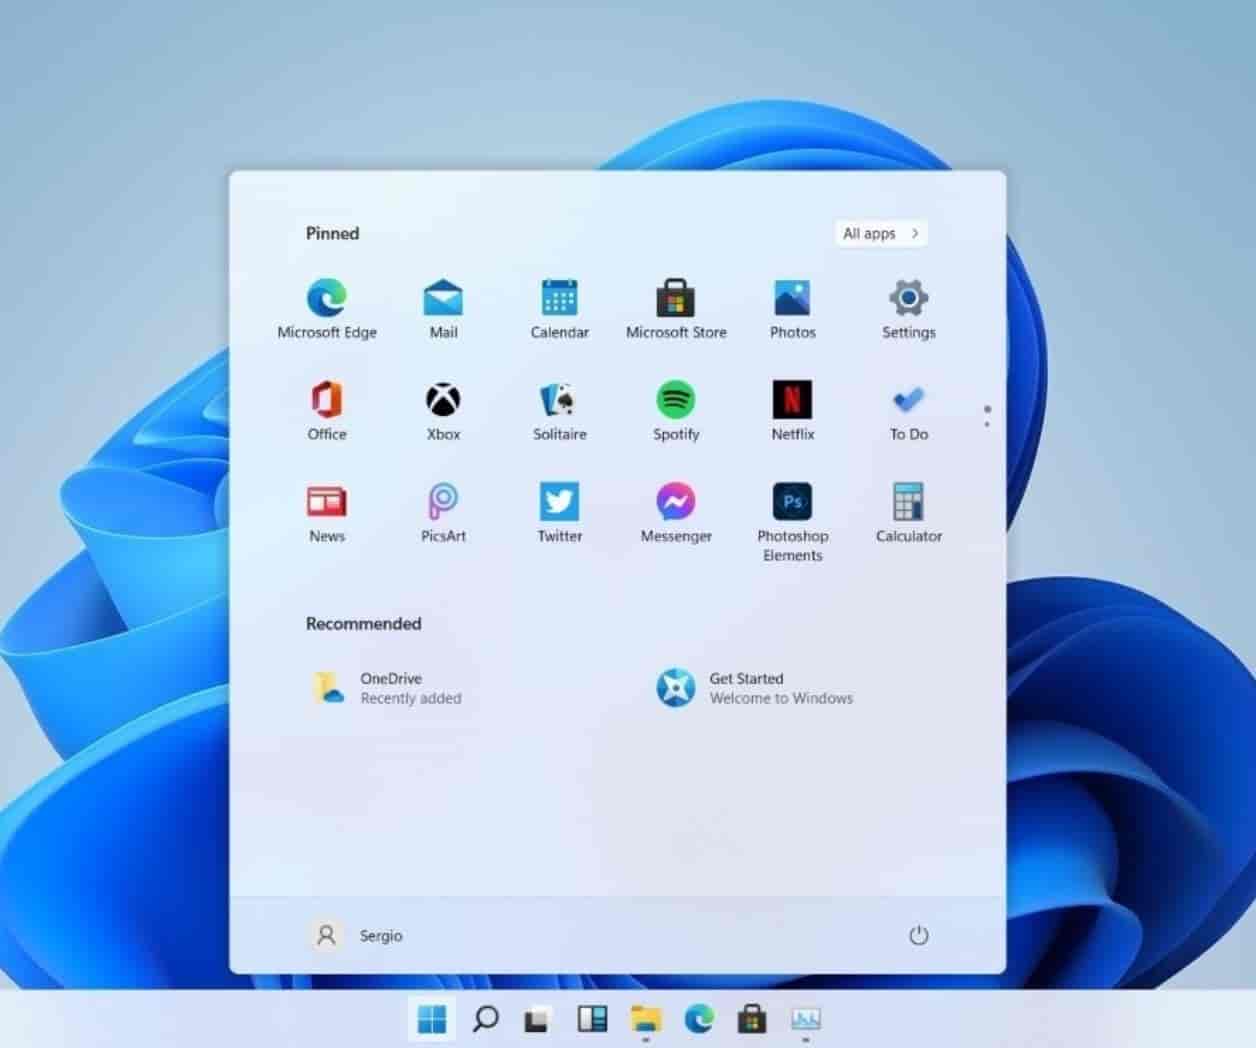Open Search from the taskbar

pos(485,1019)
